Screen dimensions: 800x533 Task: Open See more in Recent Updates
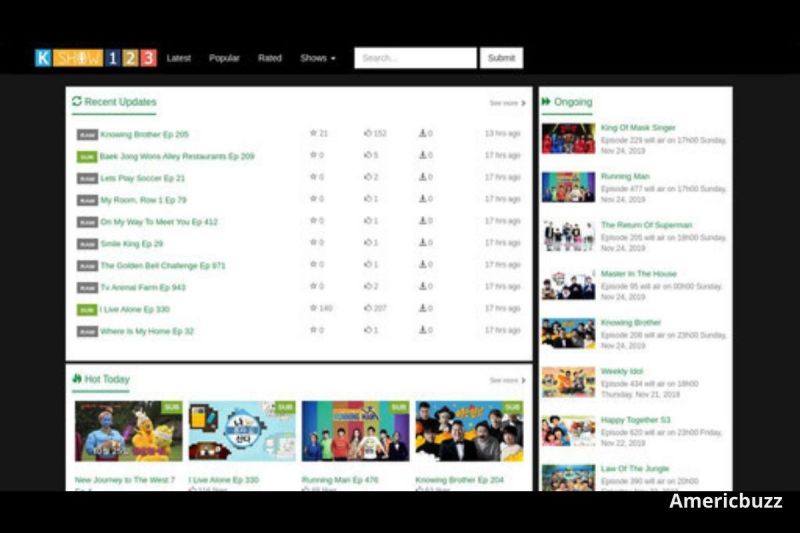tap(507, 103)
